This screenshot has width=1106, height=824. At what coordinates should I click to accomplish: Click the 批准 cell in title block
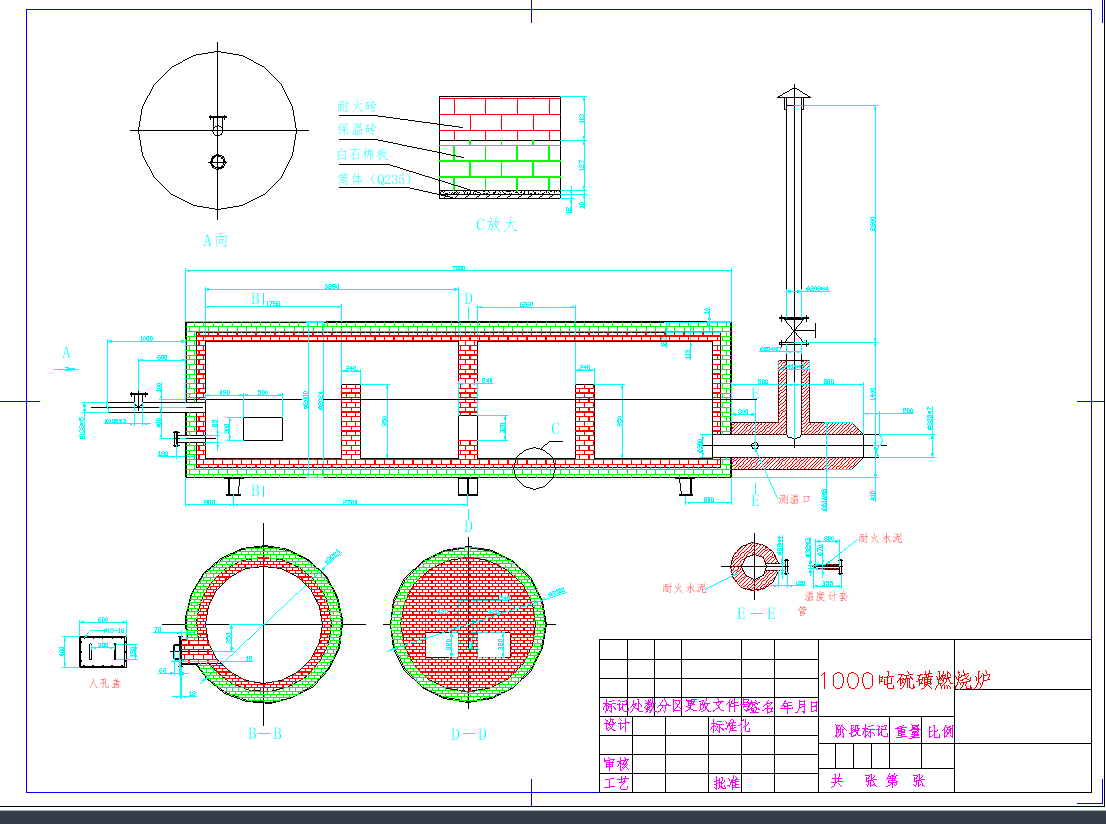tap(726, 783)
